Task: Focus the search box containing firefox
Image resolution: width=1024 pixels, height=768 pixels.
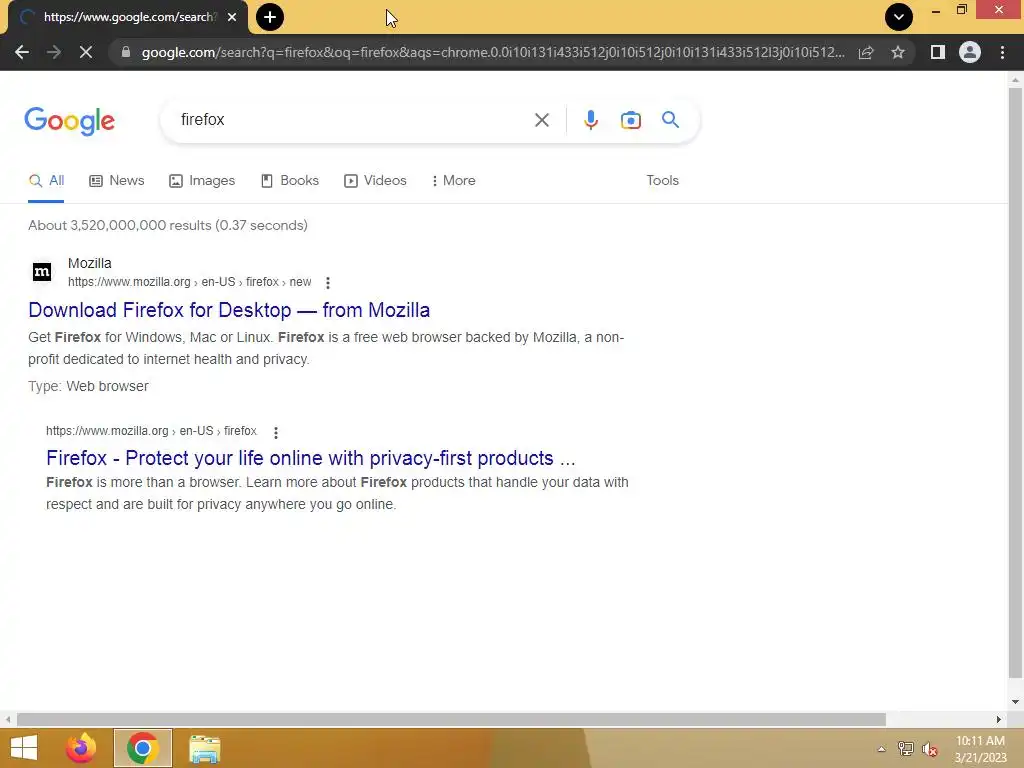Action: tap(353, 120)
